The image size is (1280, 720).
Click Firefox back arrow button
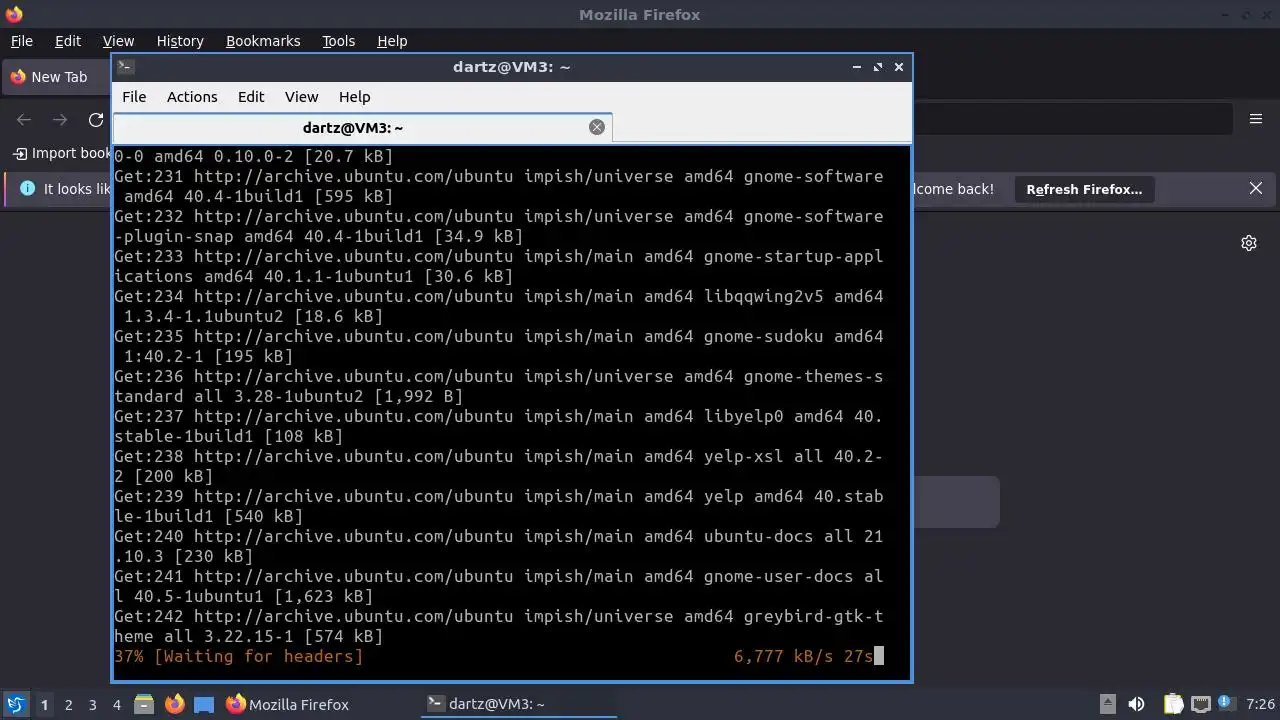tap(24, 120)
